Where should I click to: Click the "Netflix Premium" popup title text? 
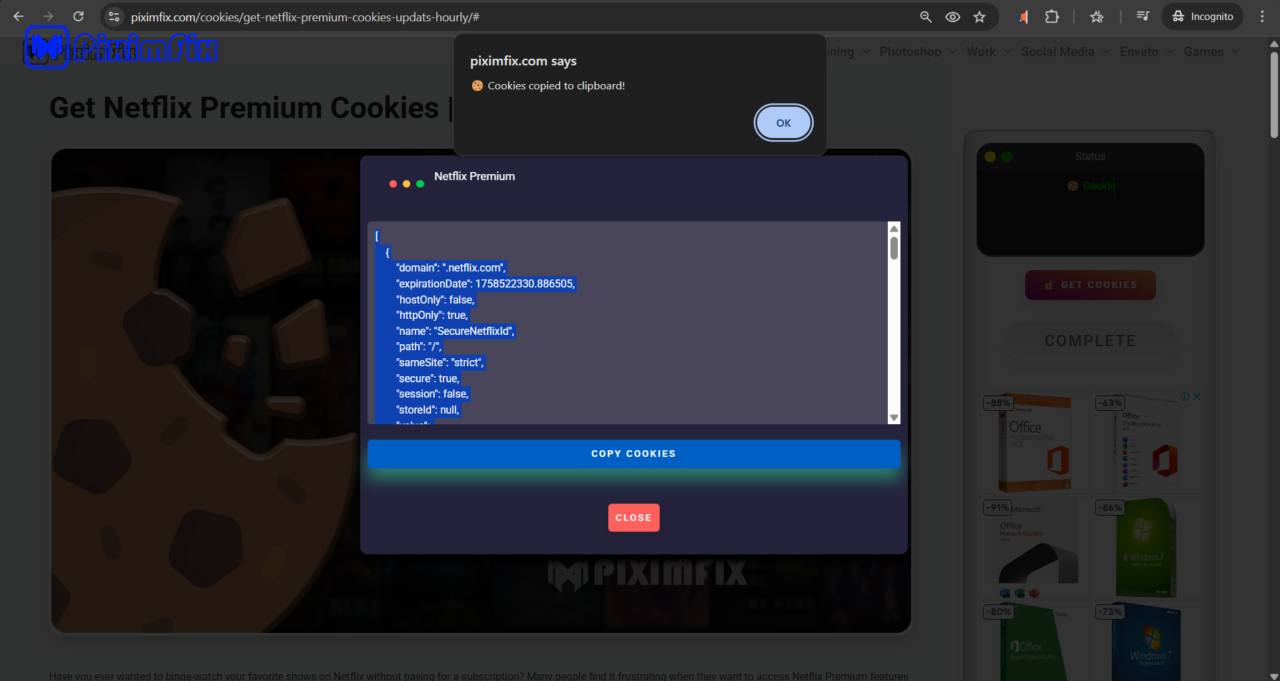[475, 176]
